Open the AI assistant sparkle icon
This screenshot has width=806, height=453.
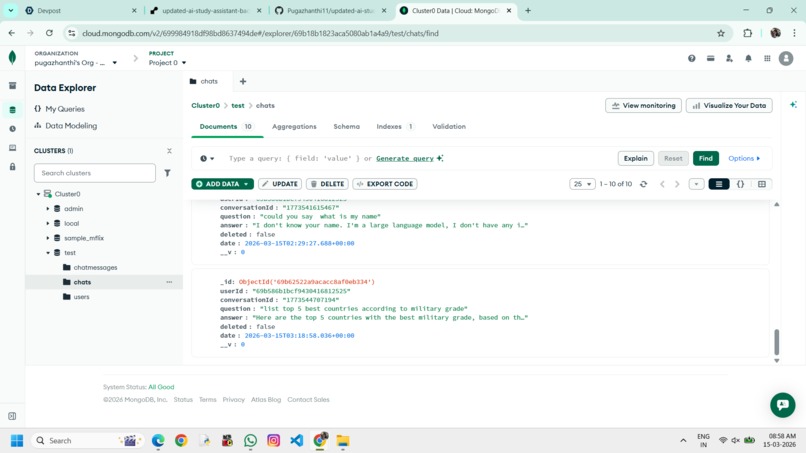pyautogui.click(x=793, y=104)
